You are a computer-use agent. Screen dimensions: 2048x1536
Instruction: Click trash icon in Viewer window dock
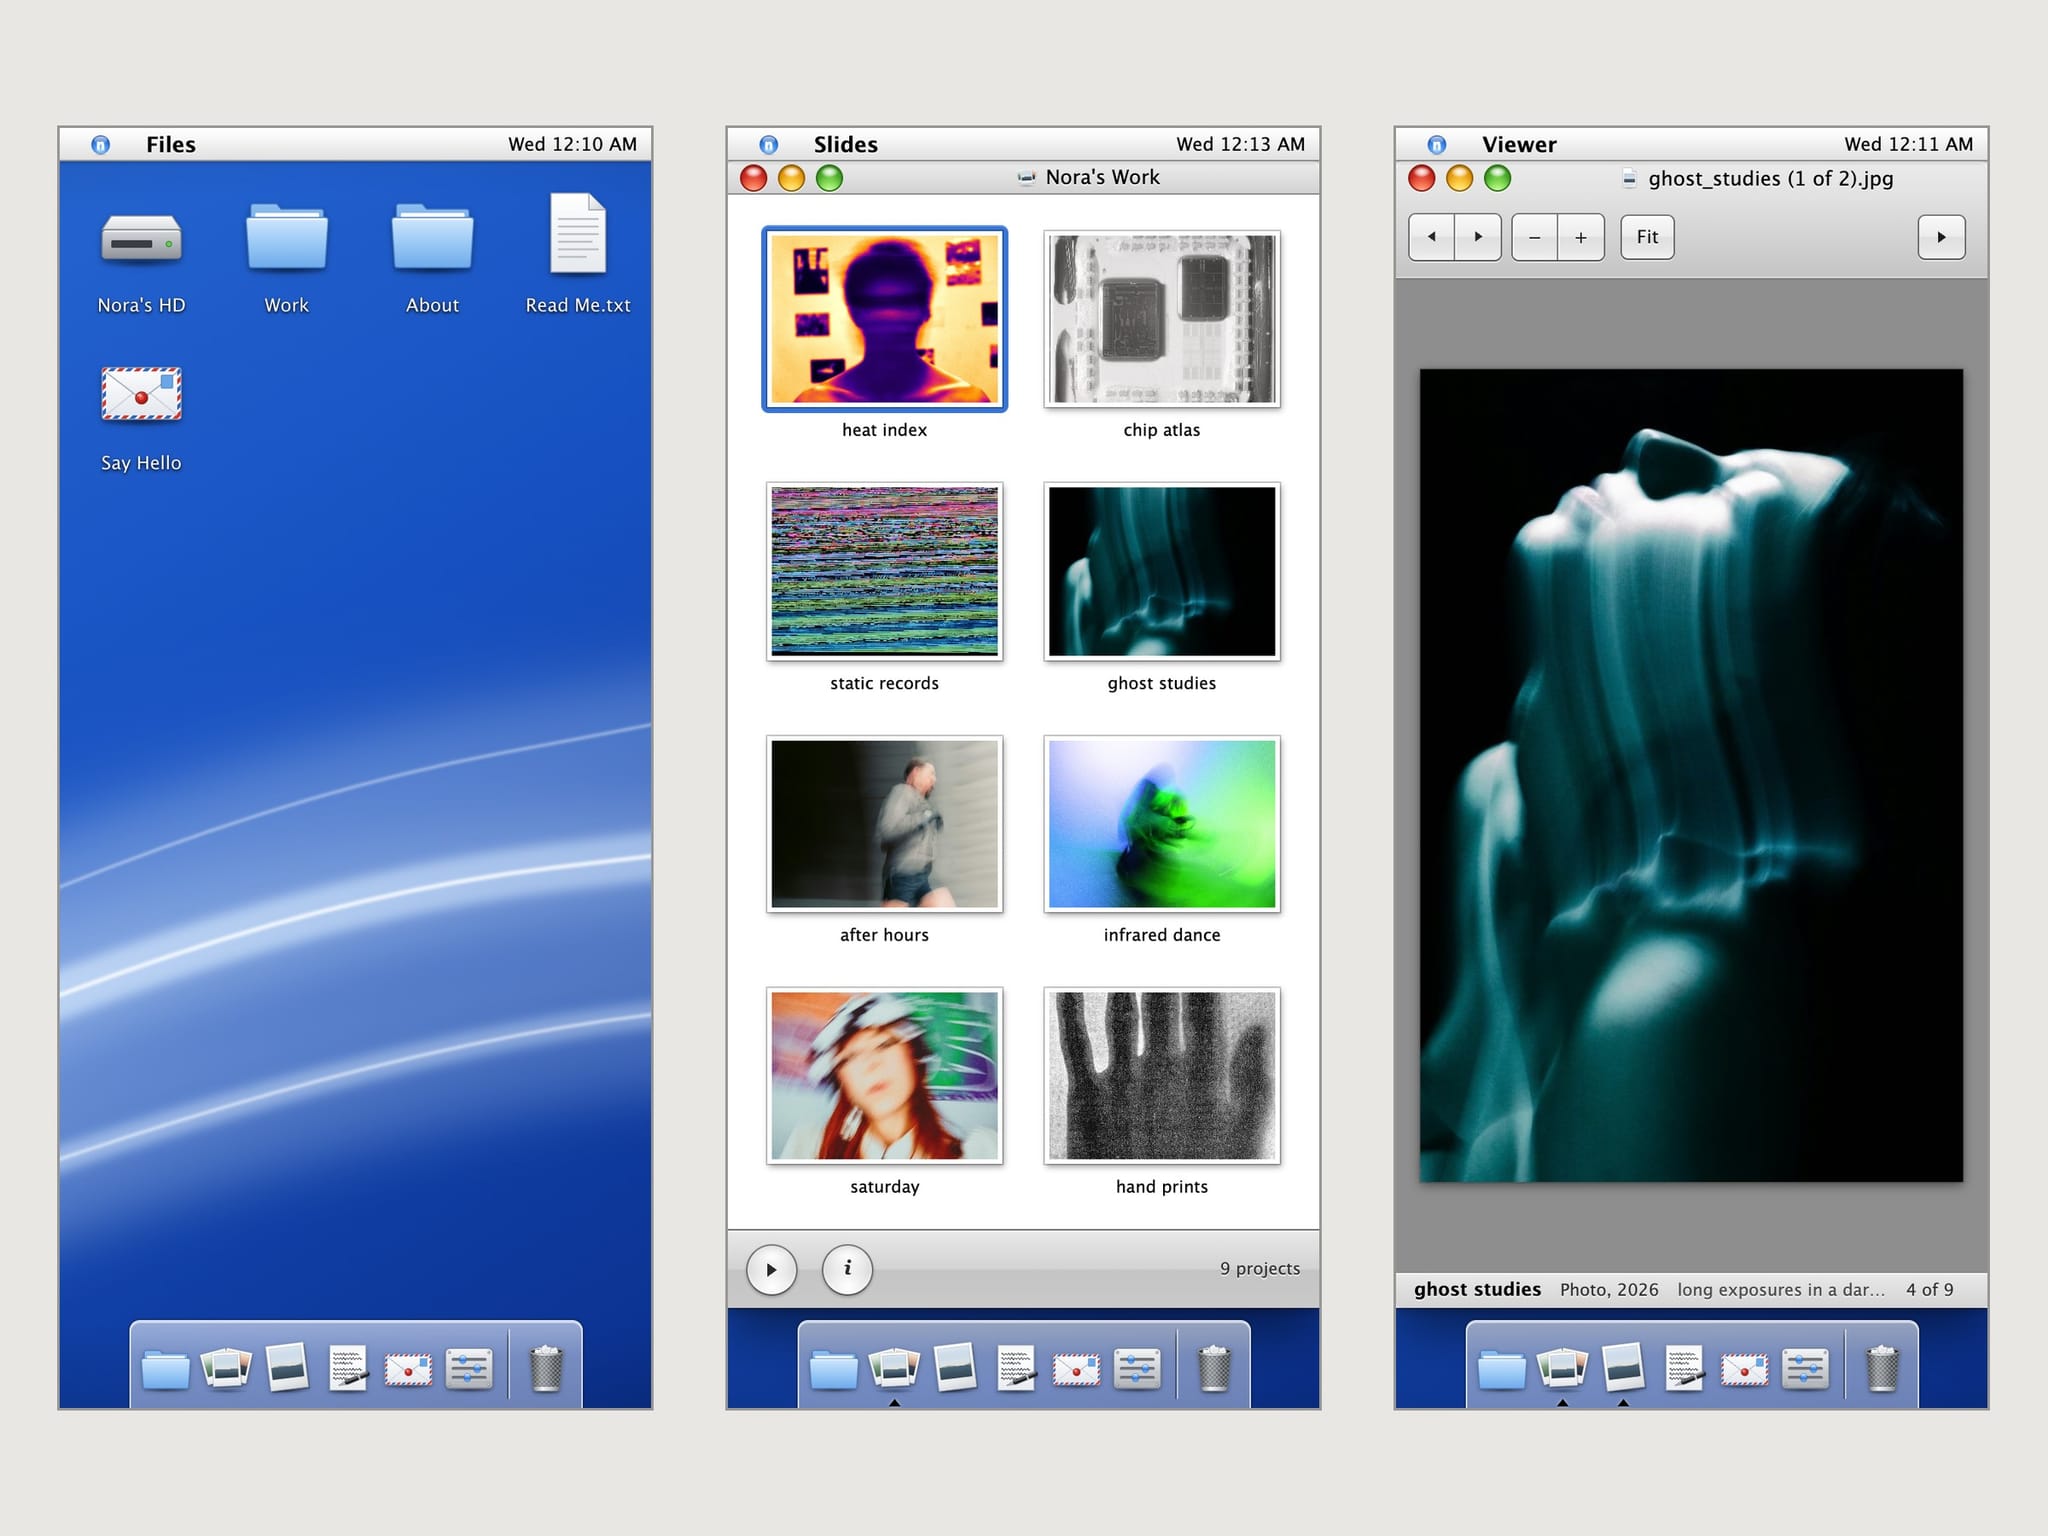pos(1882,1368)
